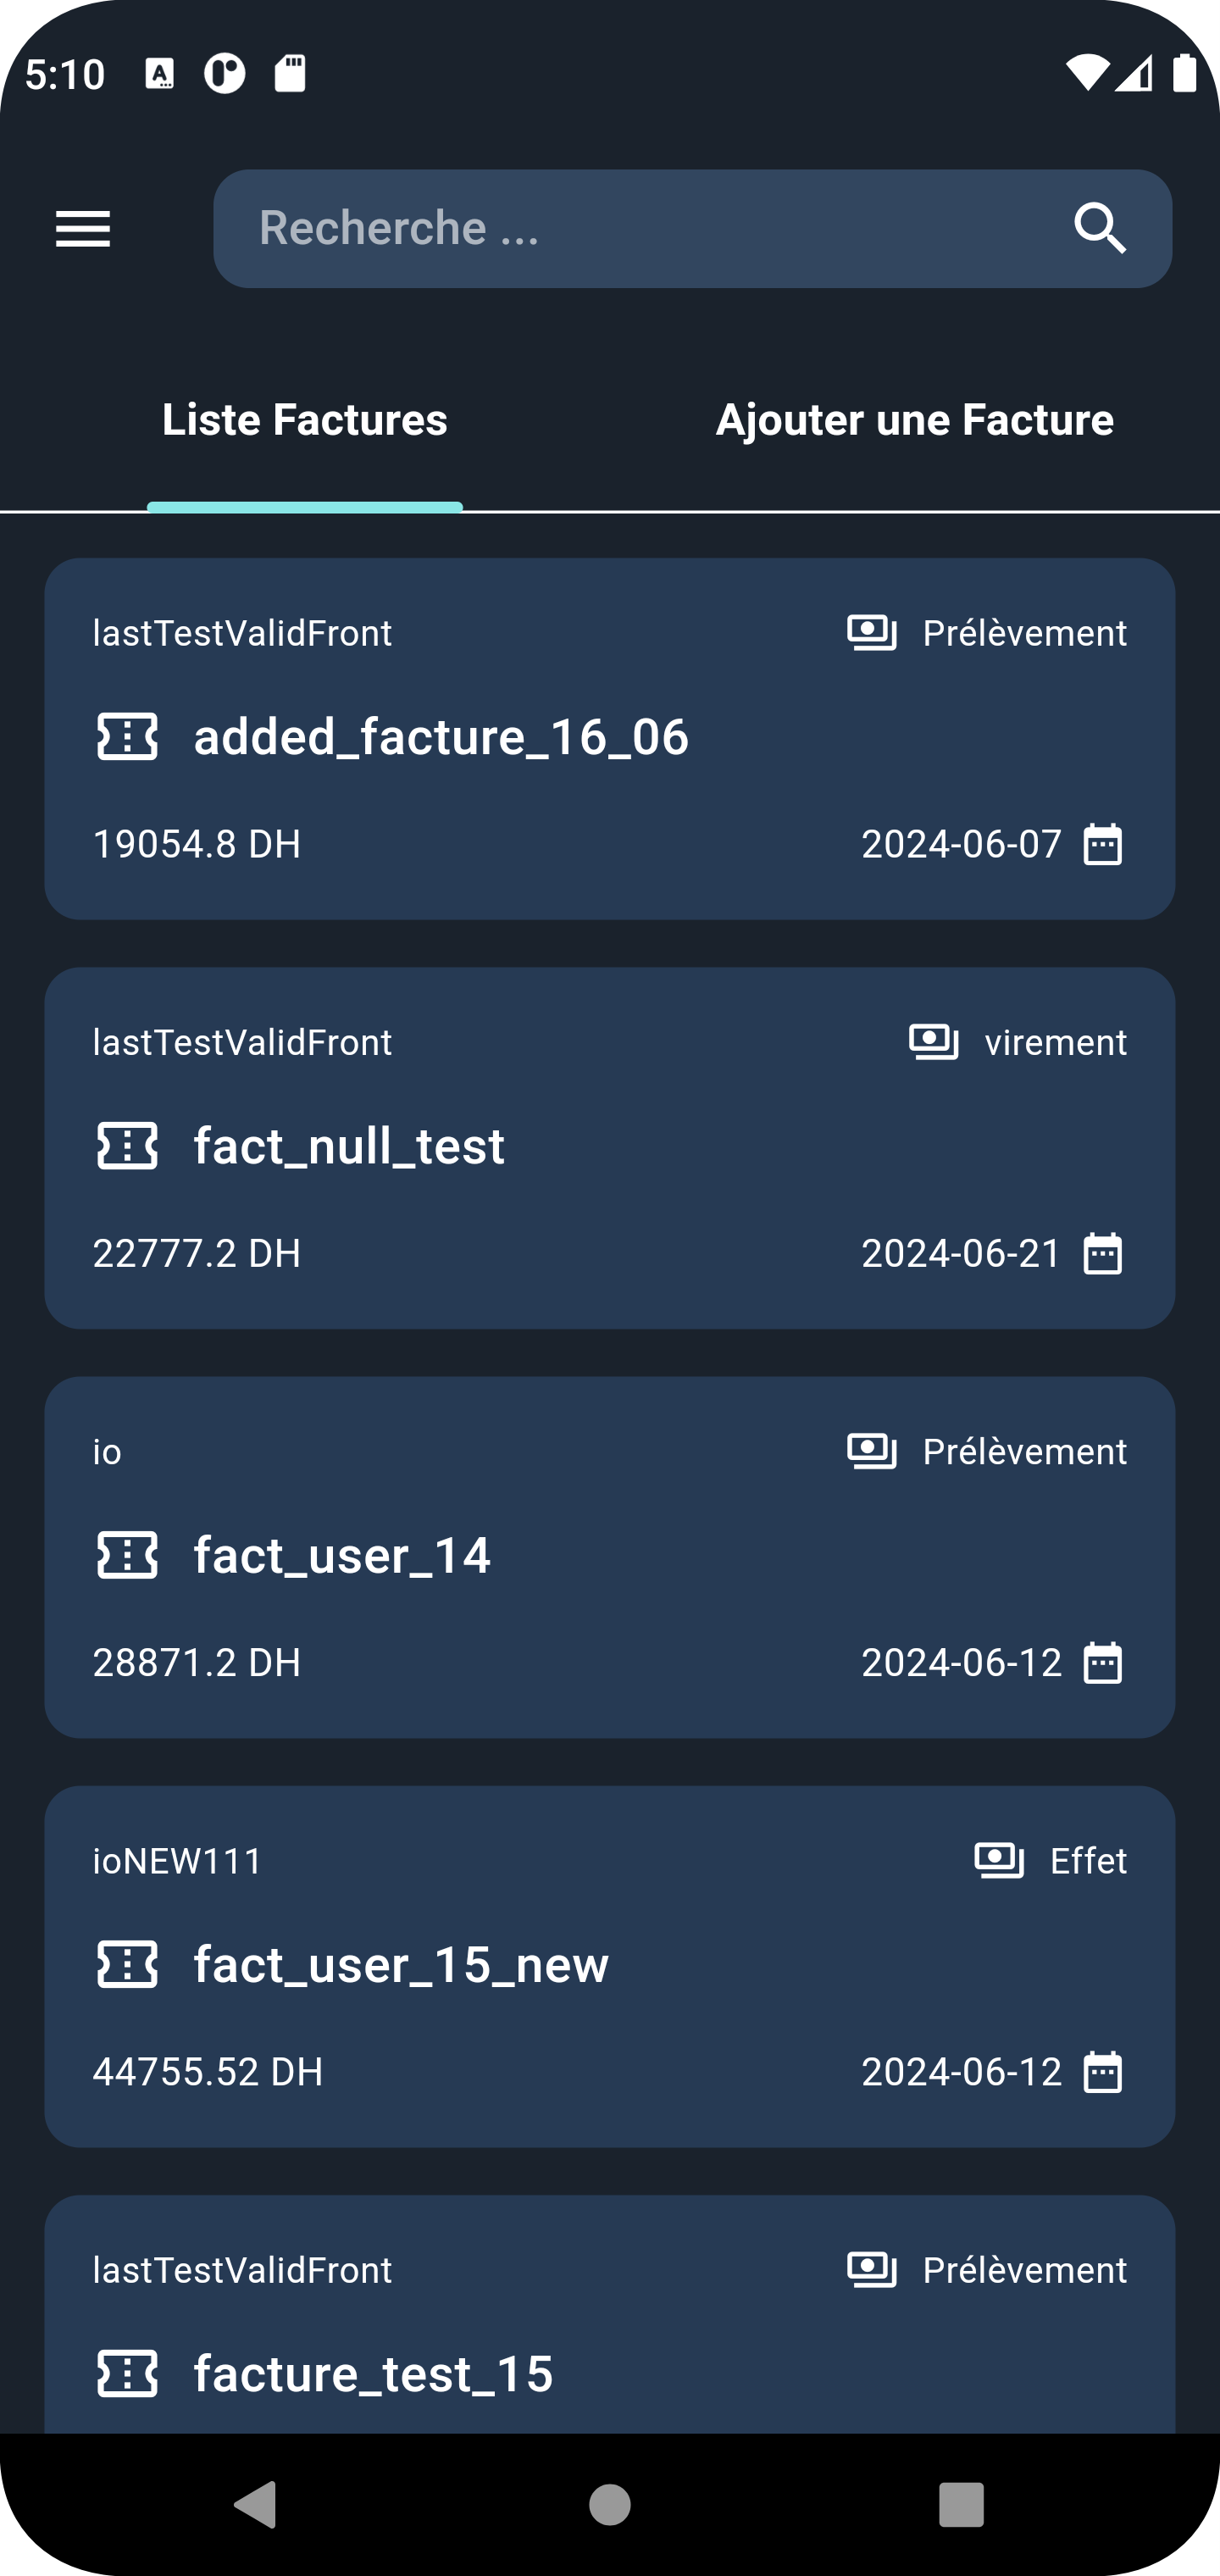This screenshot has width=1220, height=2576.
Task: Select the fact_user_14 invoice amount 28871.2 DH
Action: coord(197,1662)
